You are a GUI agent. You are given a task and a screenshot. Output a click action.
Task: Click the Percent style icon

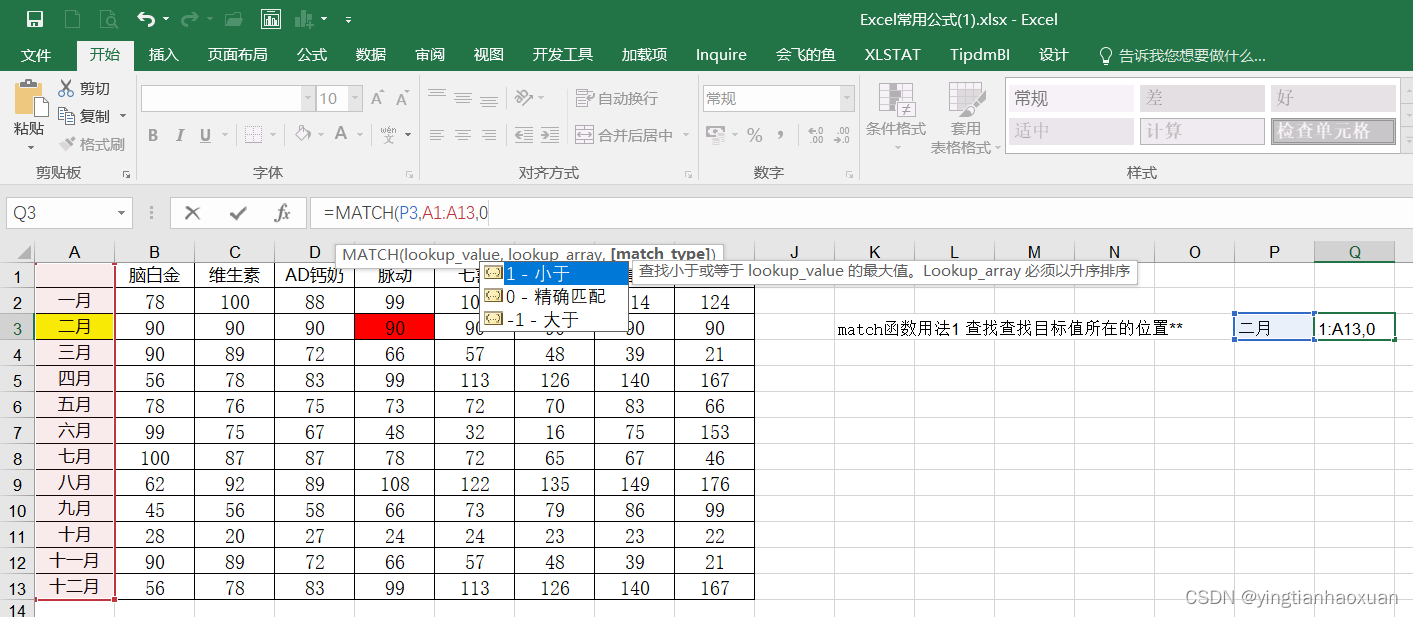tap(755, 135)
